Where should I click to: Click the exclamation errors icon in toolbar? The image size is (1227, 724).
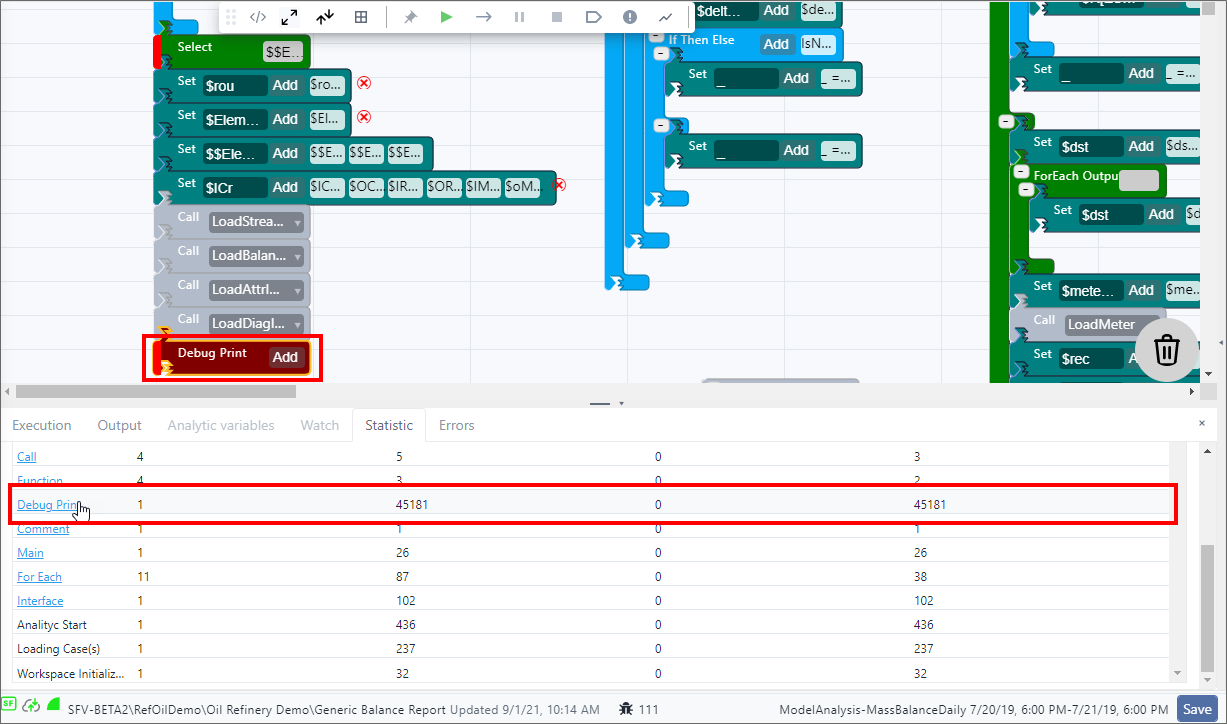click(x=629, y=17)
